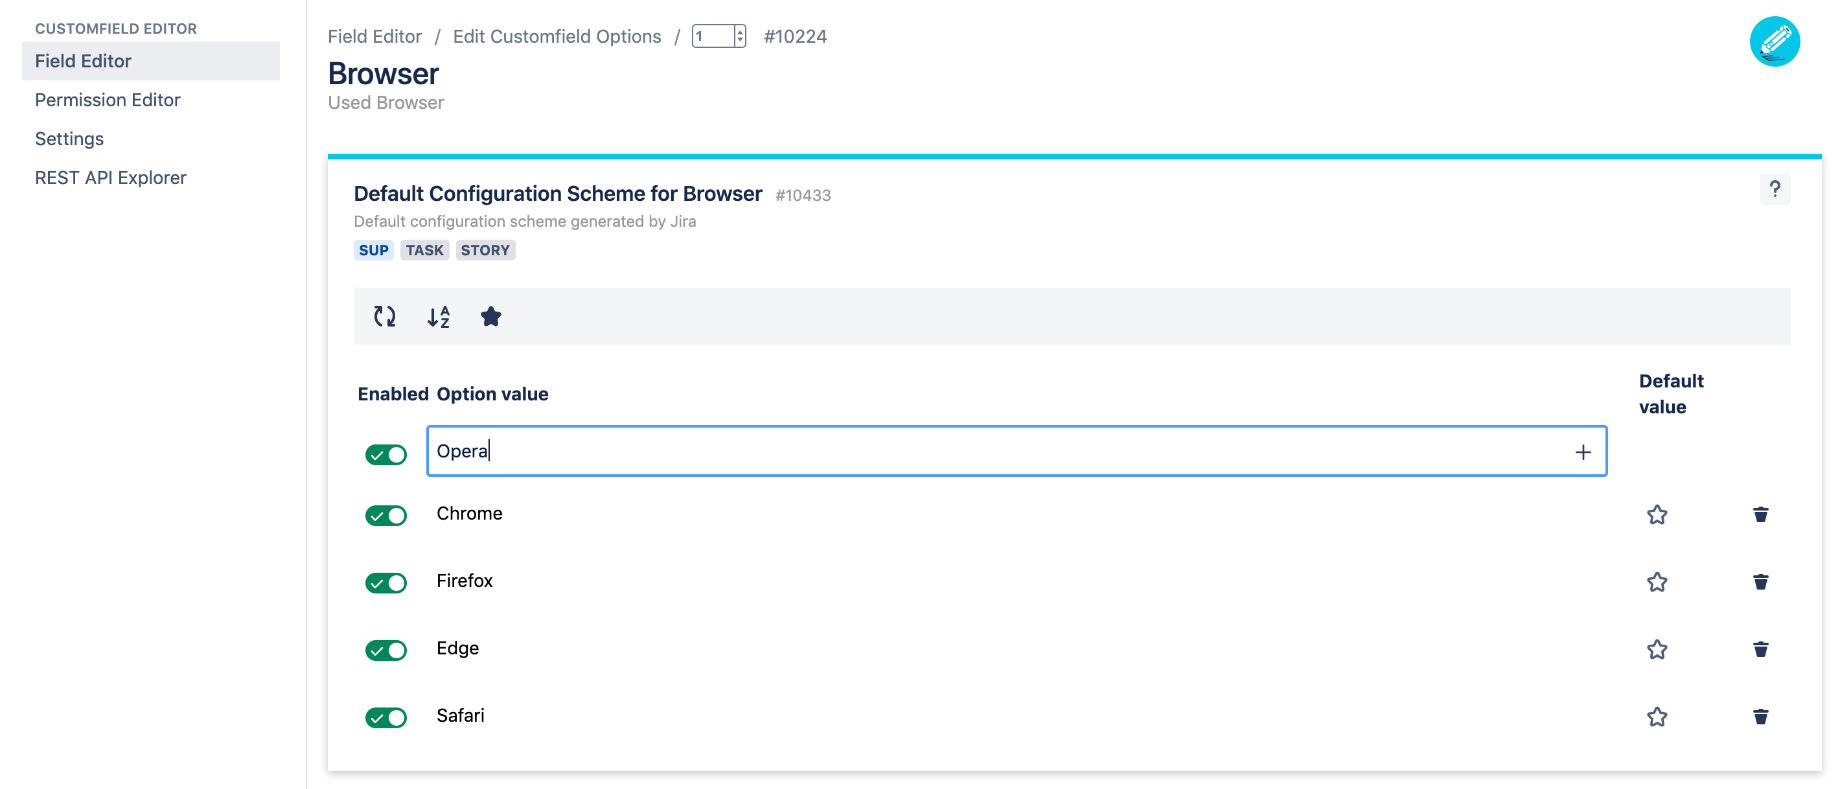Image resolution: width=1840 pixels, height=789 pixels.
Task: Click the refresh options icon
Action: (383, 316)
